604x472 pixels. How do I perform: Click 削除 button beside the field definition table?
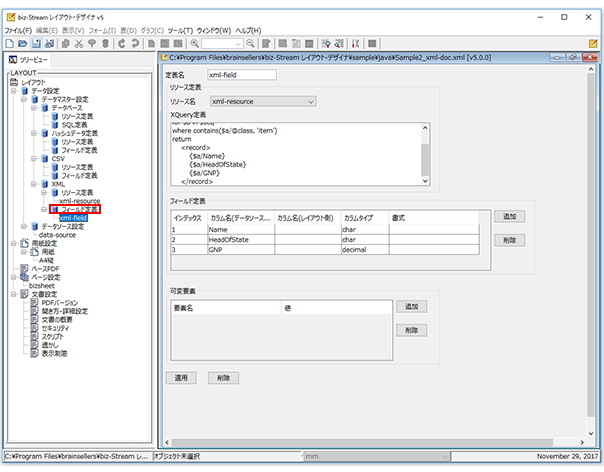click(x=509, y=240)
